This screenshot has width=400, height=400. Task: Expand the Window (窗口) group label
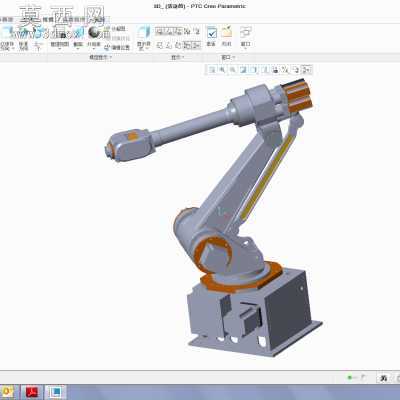point(228,57)
